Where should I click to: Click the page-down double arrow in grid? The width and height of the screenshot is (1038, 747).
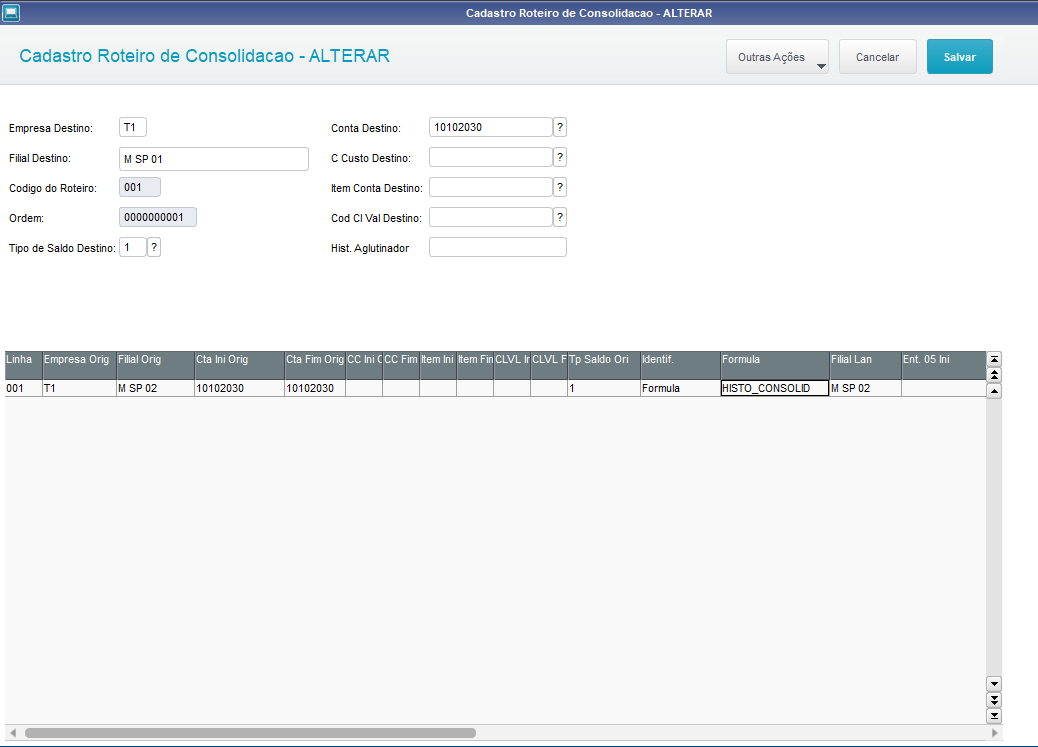[994, 699]
